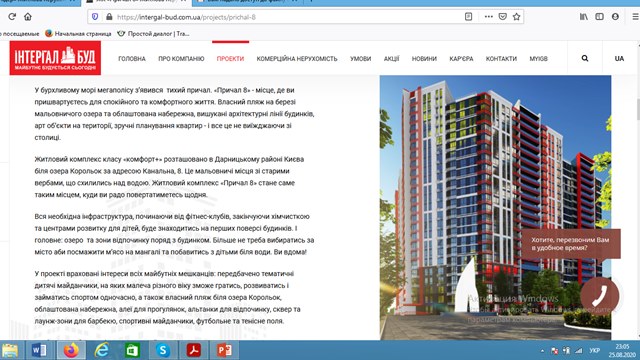View site security padlock information
Image resolution: width=640 pixels, height=360 pixels.
109,17
